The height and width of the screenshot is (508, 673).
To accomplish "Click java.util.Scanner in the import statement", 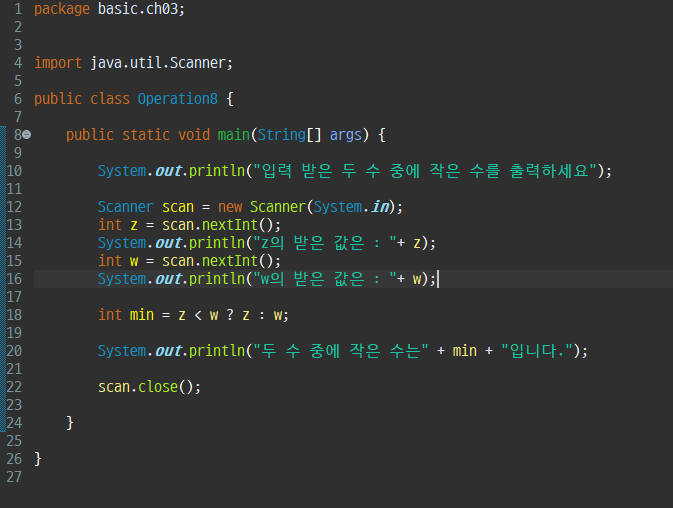I will point(158,63).
